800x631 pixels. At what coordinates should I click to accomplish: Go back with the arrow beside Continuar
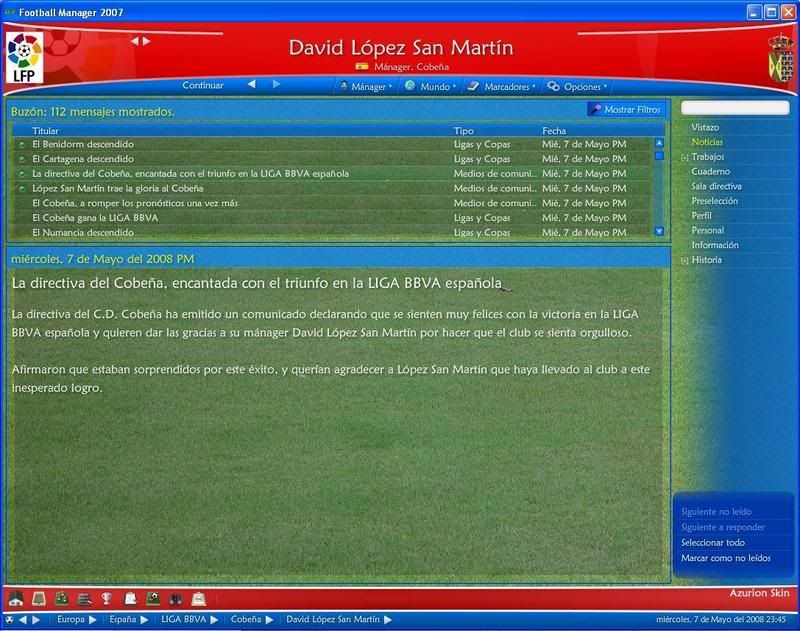252,84
